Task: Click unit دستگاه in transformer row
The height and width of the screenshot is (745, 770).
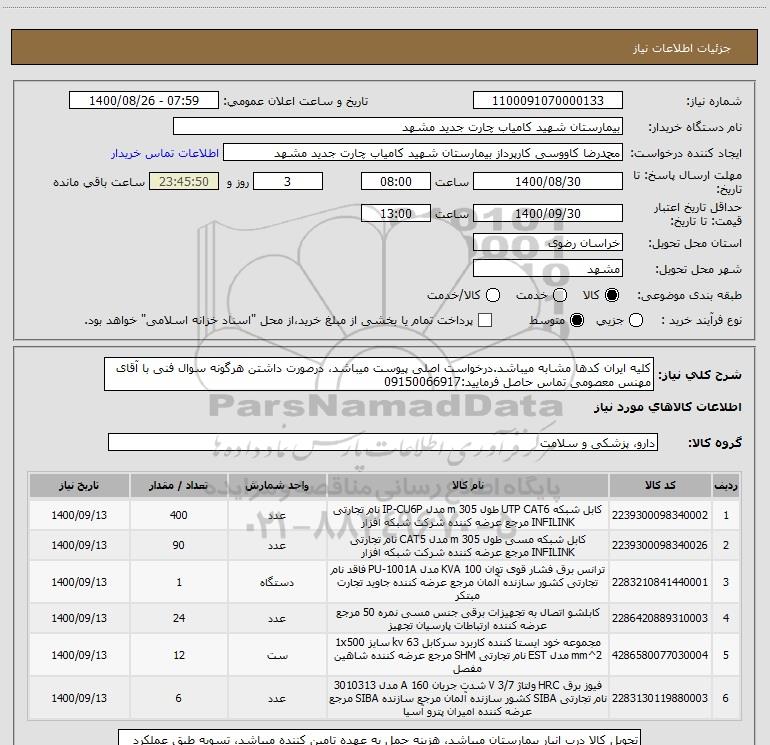Action: [277, 582]
